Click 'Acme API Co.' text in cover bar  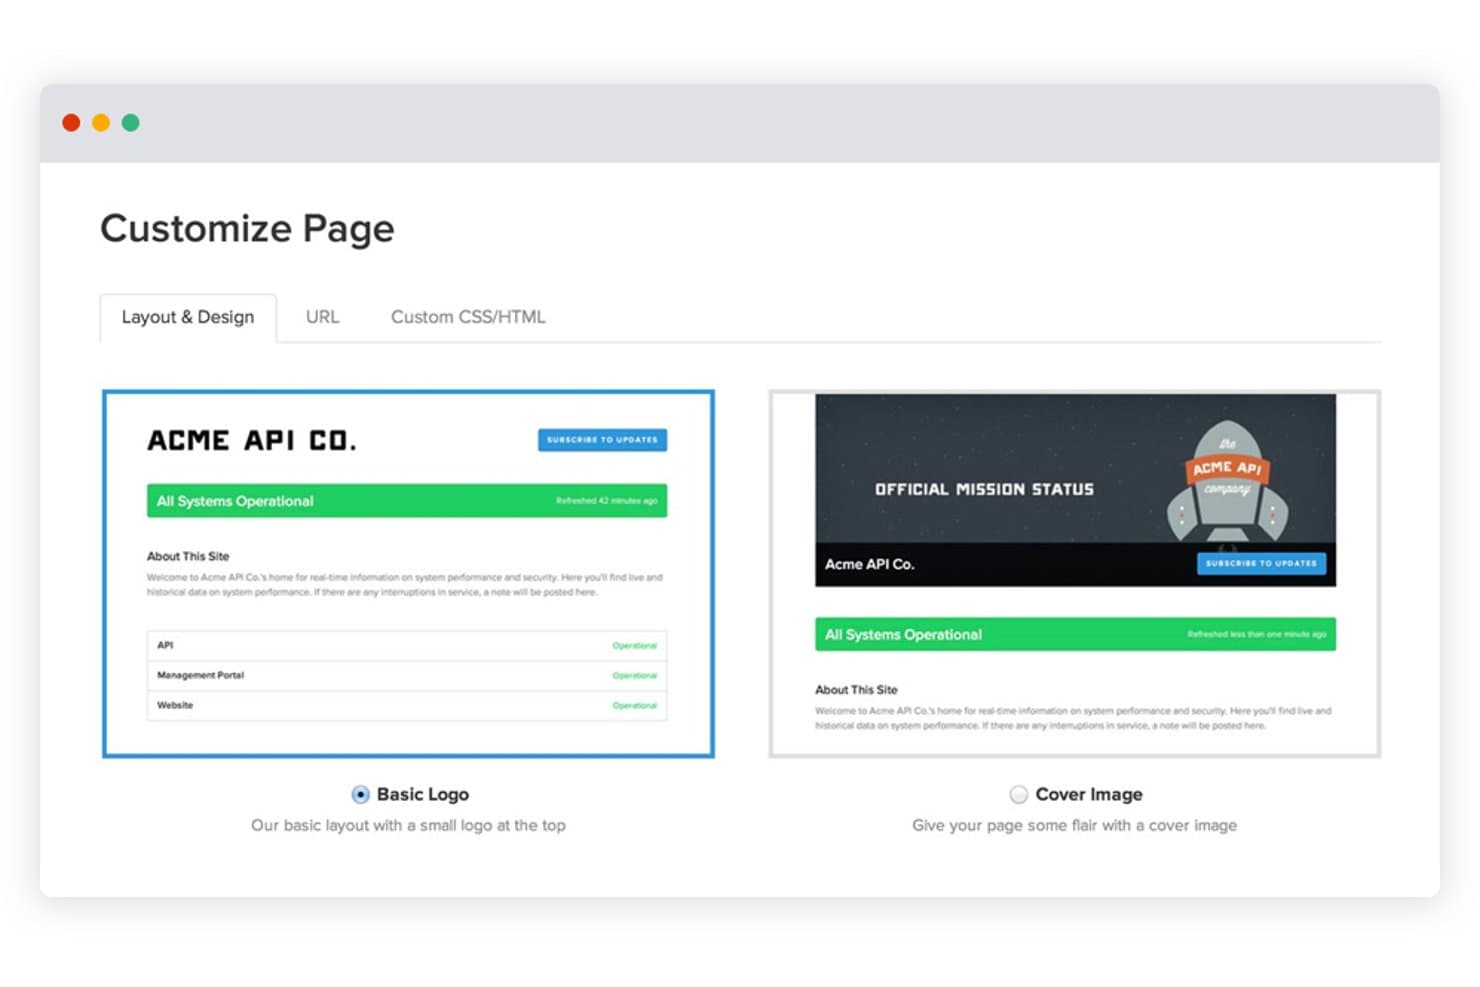click(x=869, y=564)
